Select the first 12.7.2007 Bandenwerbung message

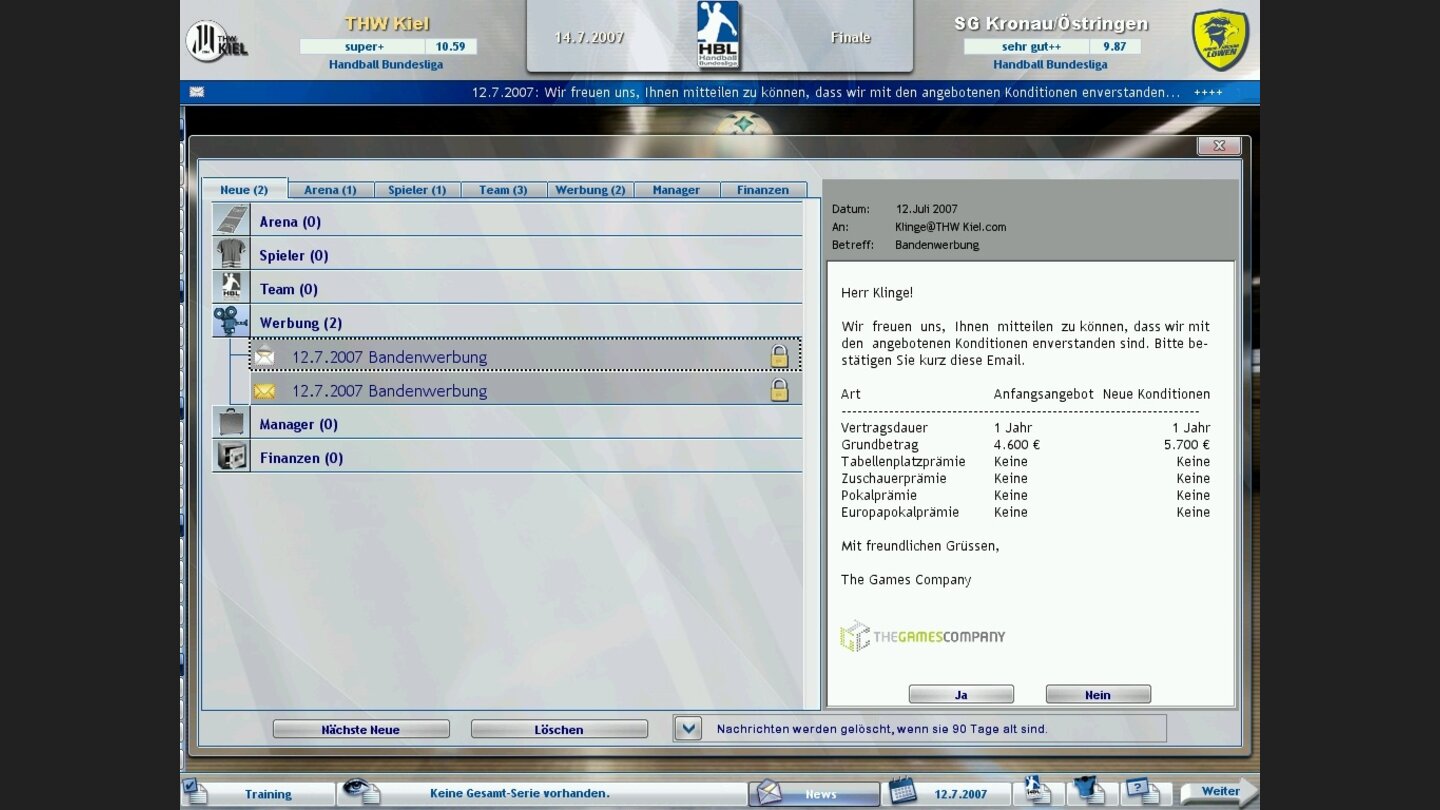[x=525, y=356]
